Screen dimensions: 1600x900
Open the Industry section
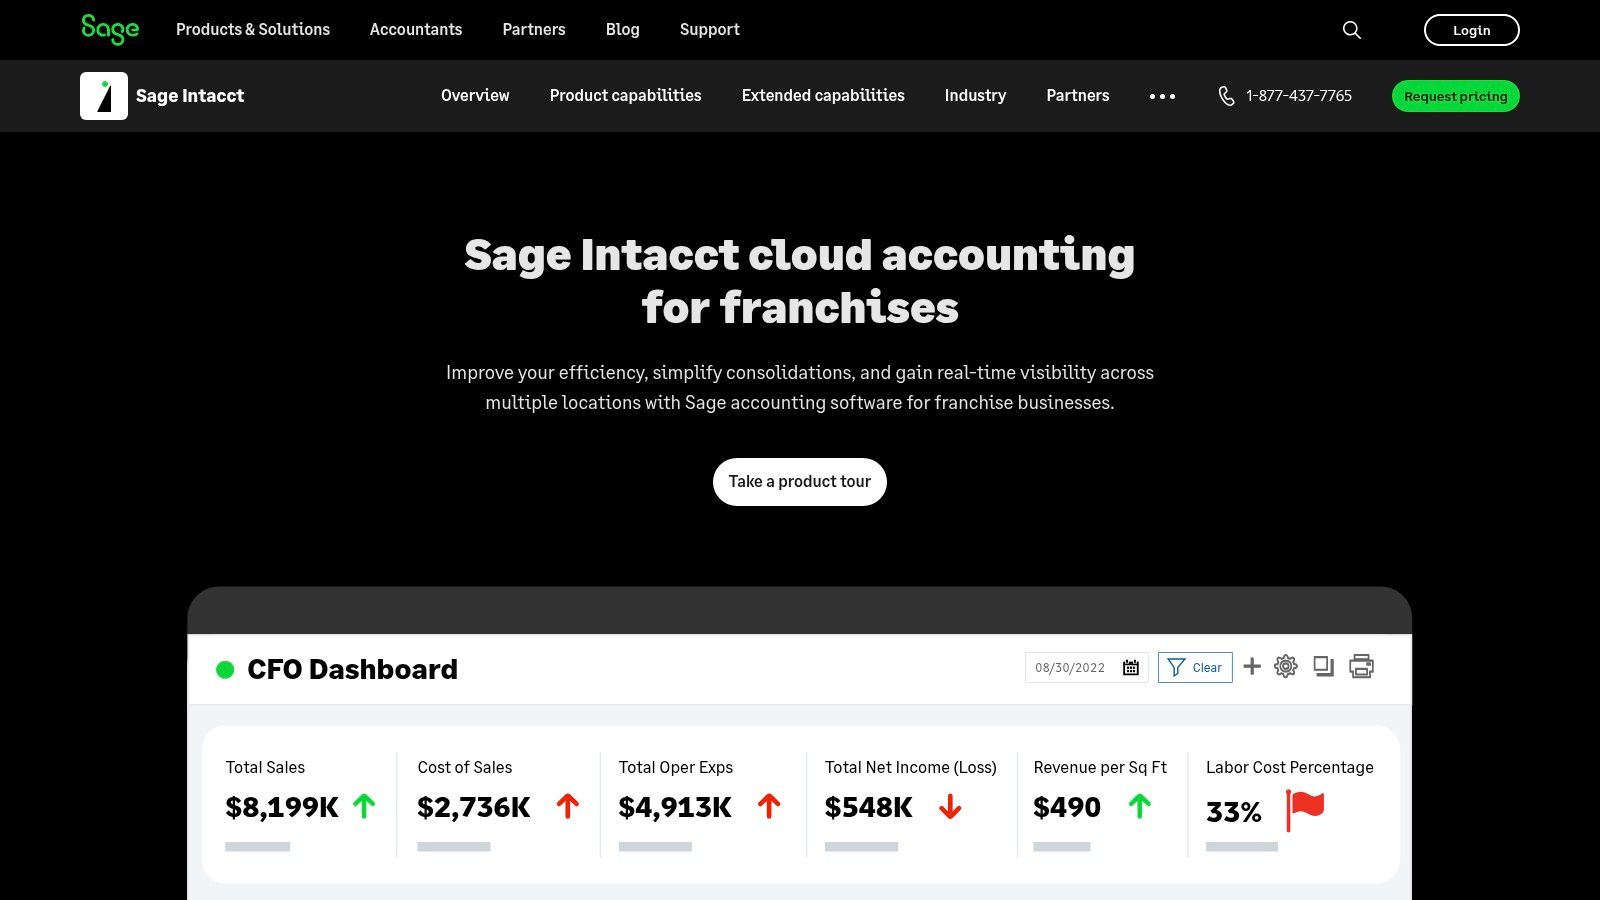(x=975, y=96)
